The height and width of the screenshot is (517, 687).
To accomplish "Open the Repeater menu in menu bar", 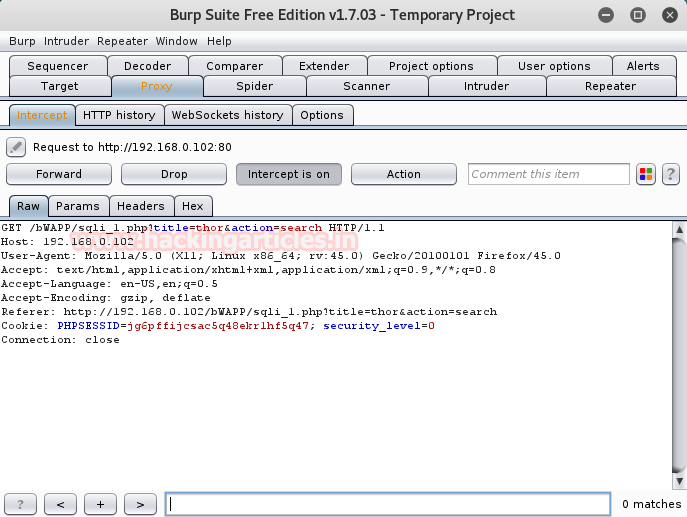I will [122, 41].
